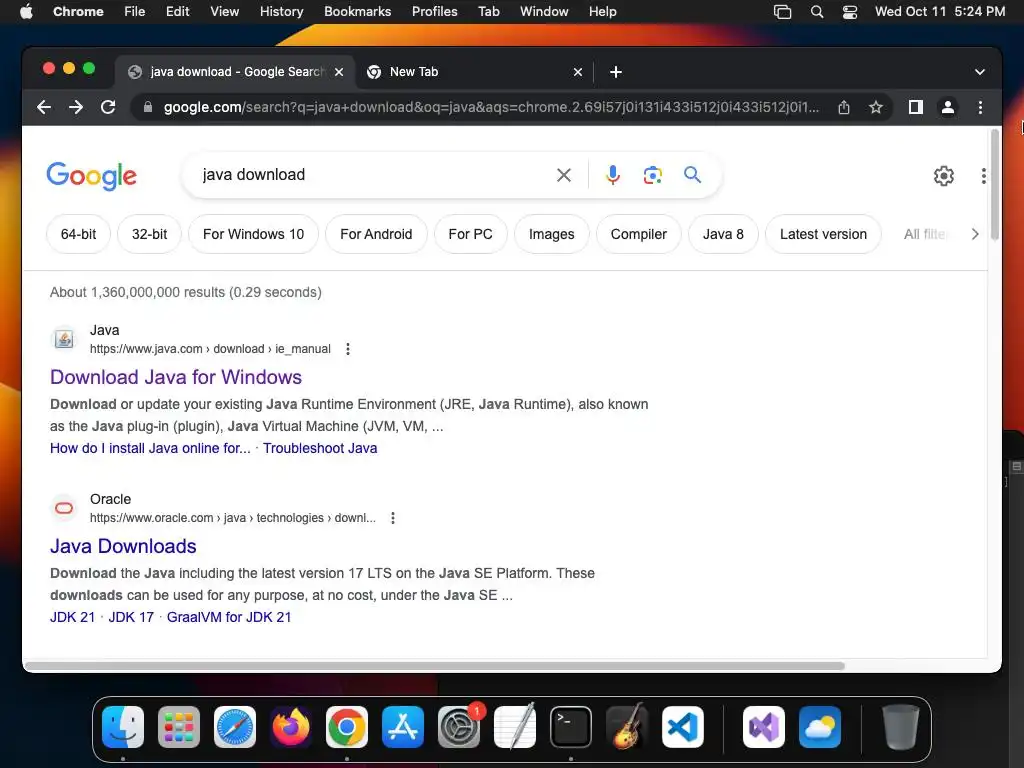Filter results by 64-bit chip
This screenshot has height=768, width=1024.
78,234
